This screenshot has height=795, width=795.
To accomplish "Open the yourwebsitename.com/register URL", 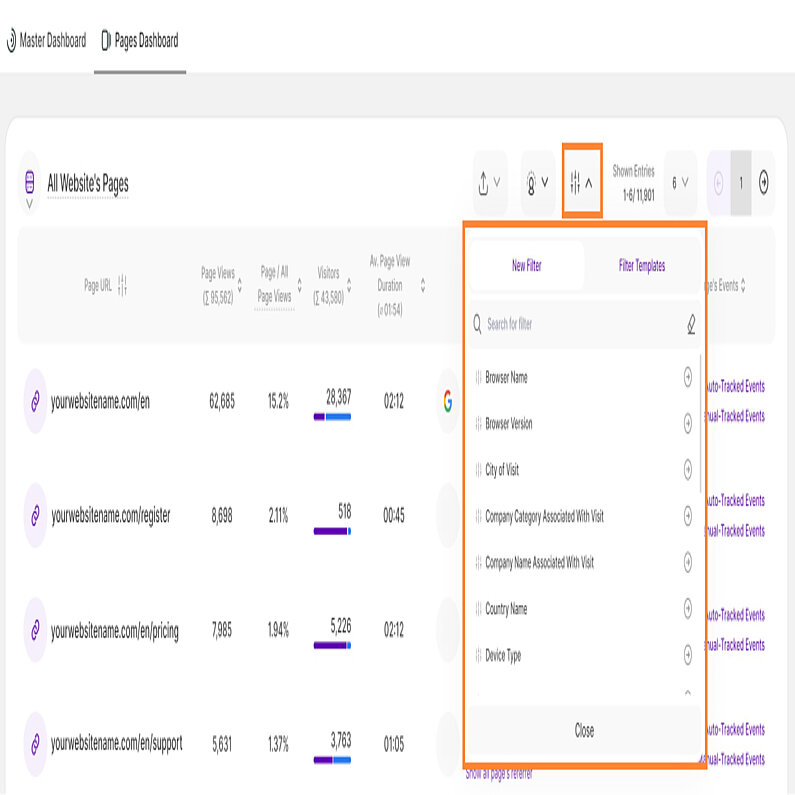I will pyautogui.click(x=111, y=516).
